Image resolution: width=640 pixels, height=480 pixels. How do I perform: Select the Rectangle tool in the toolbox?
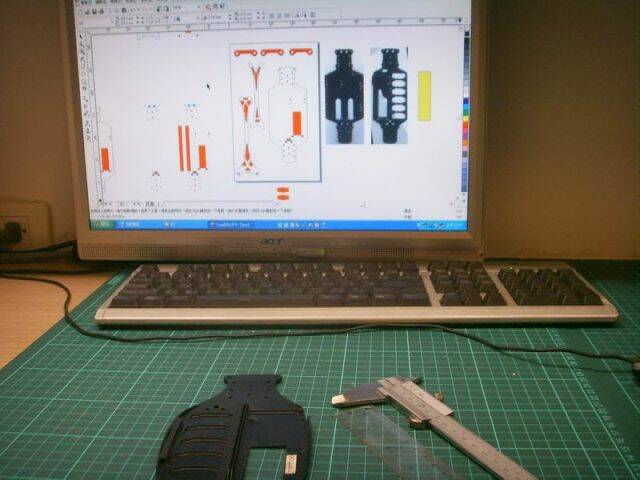(x=83, y=67)
